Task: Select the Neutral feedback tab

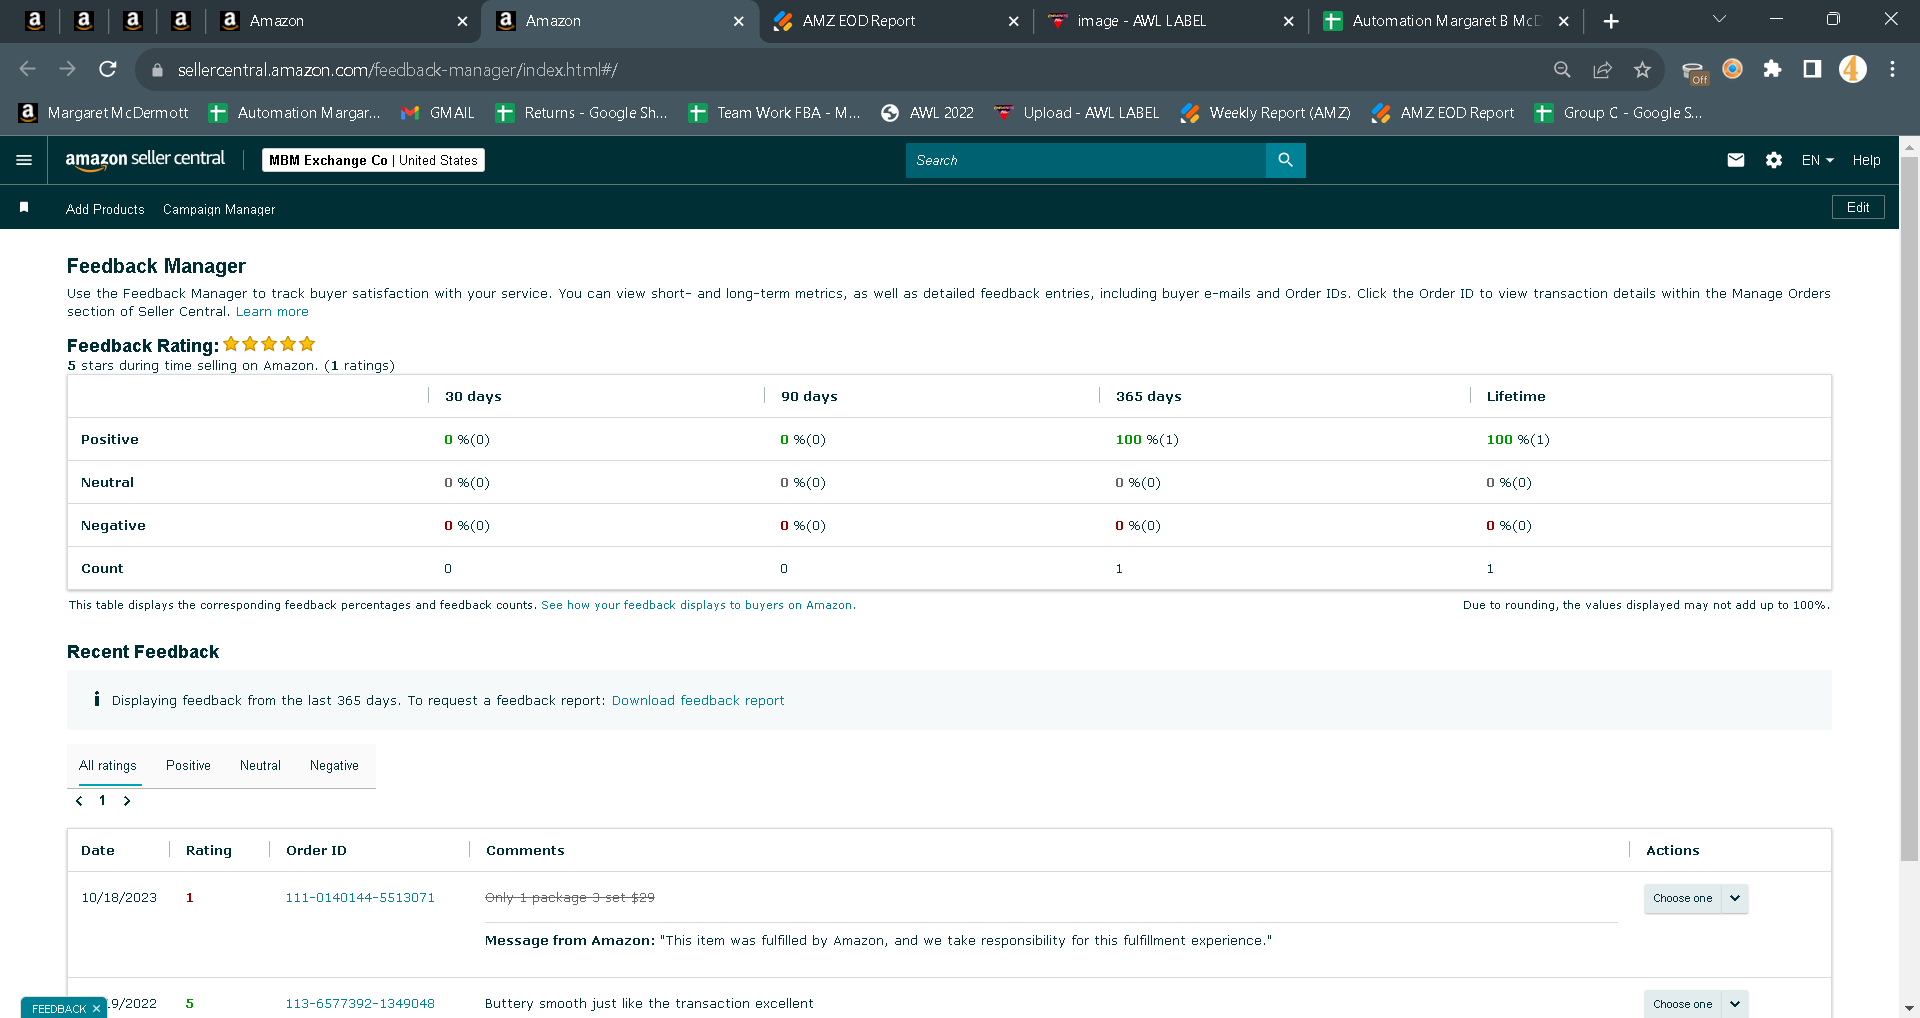Action: [260, 766]
